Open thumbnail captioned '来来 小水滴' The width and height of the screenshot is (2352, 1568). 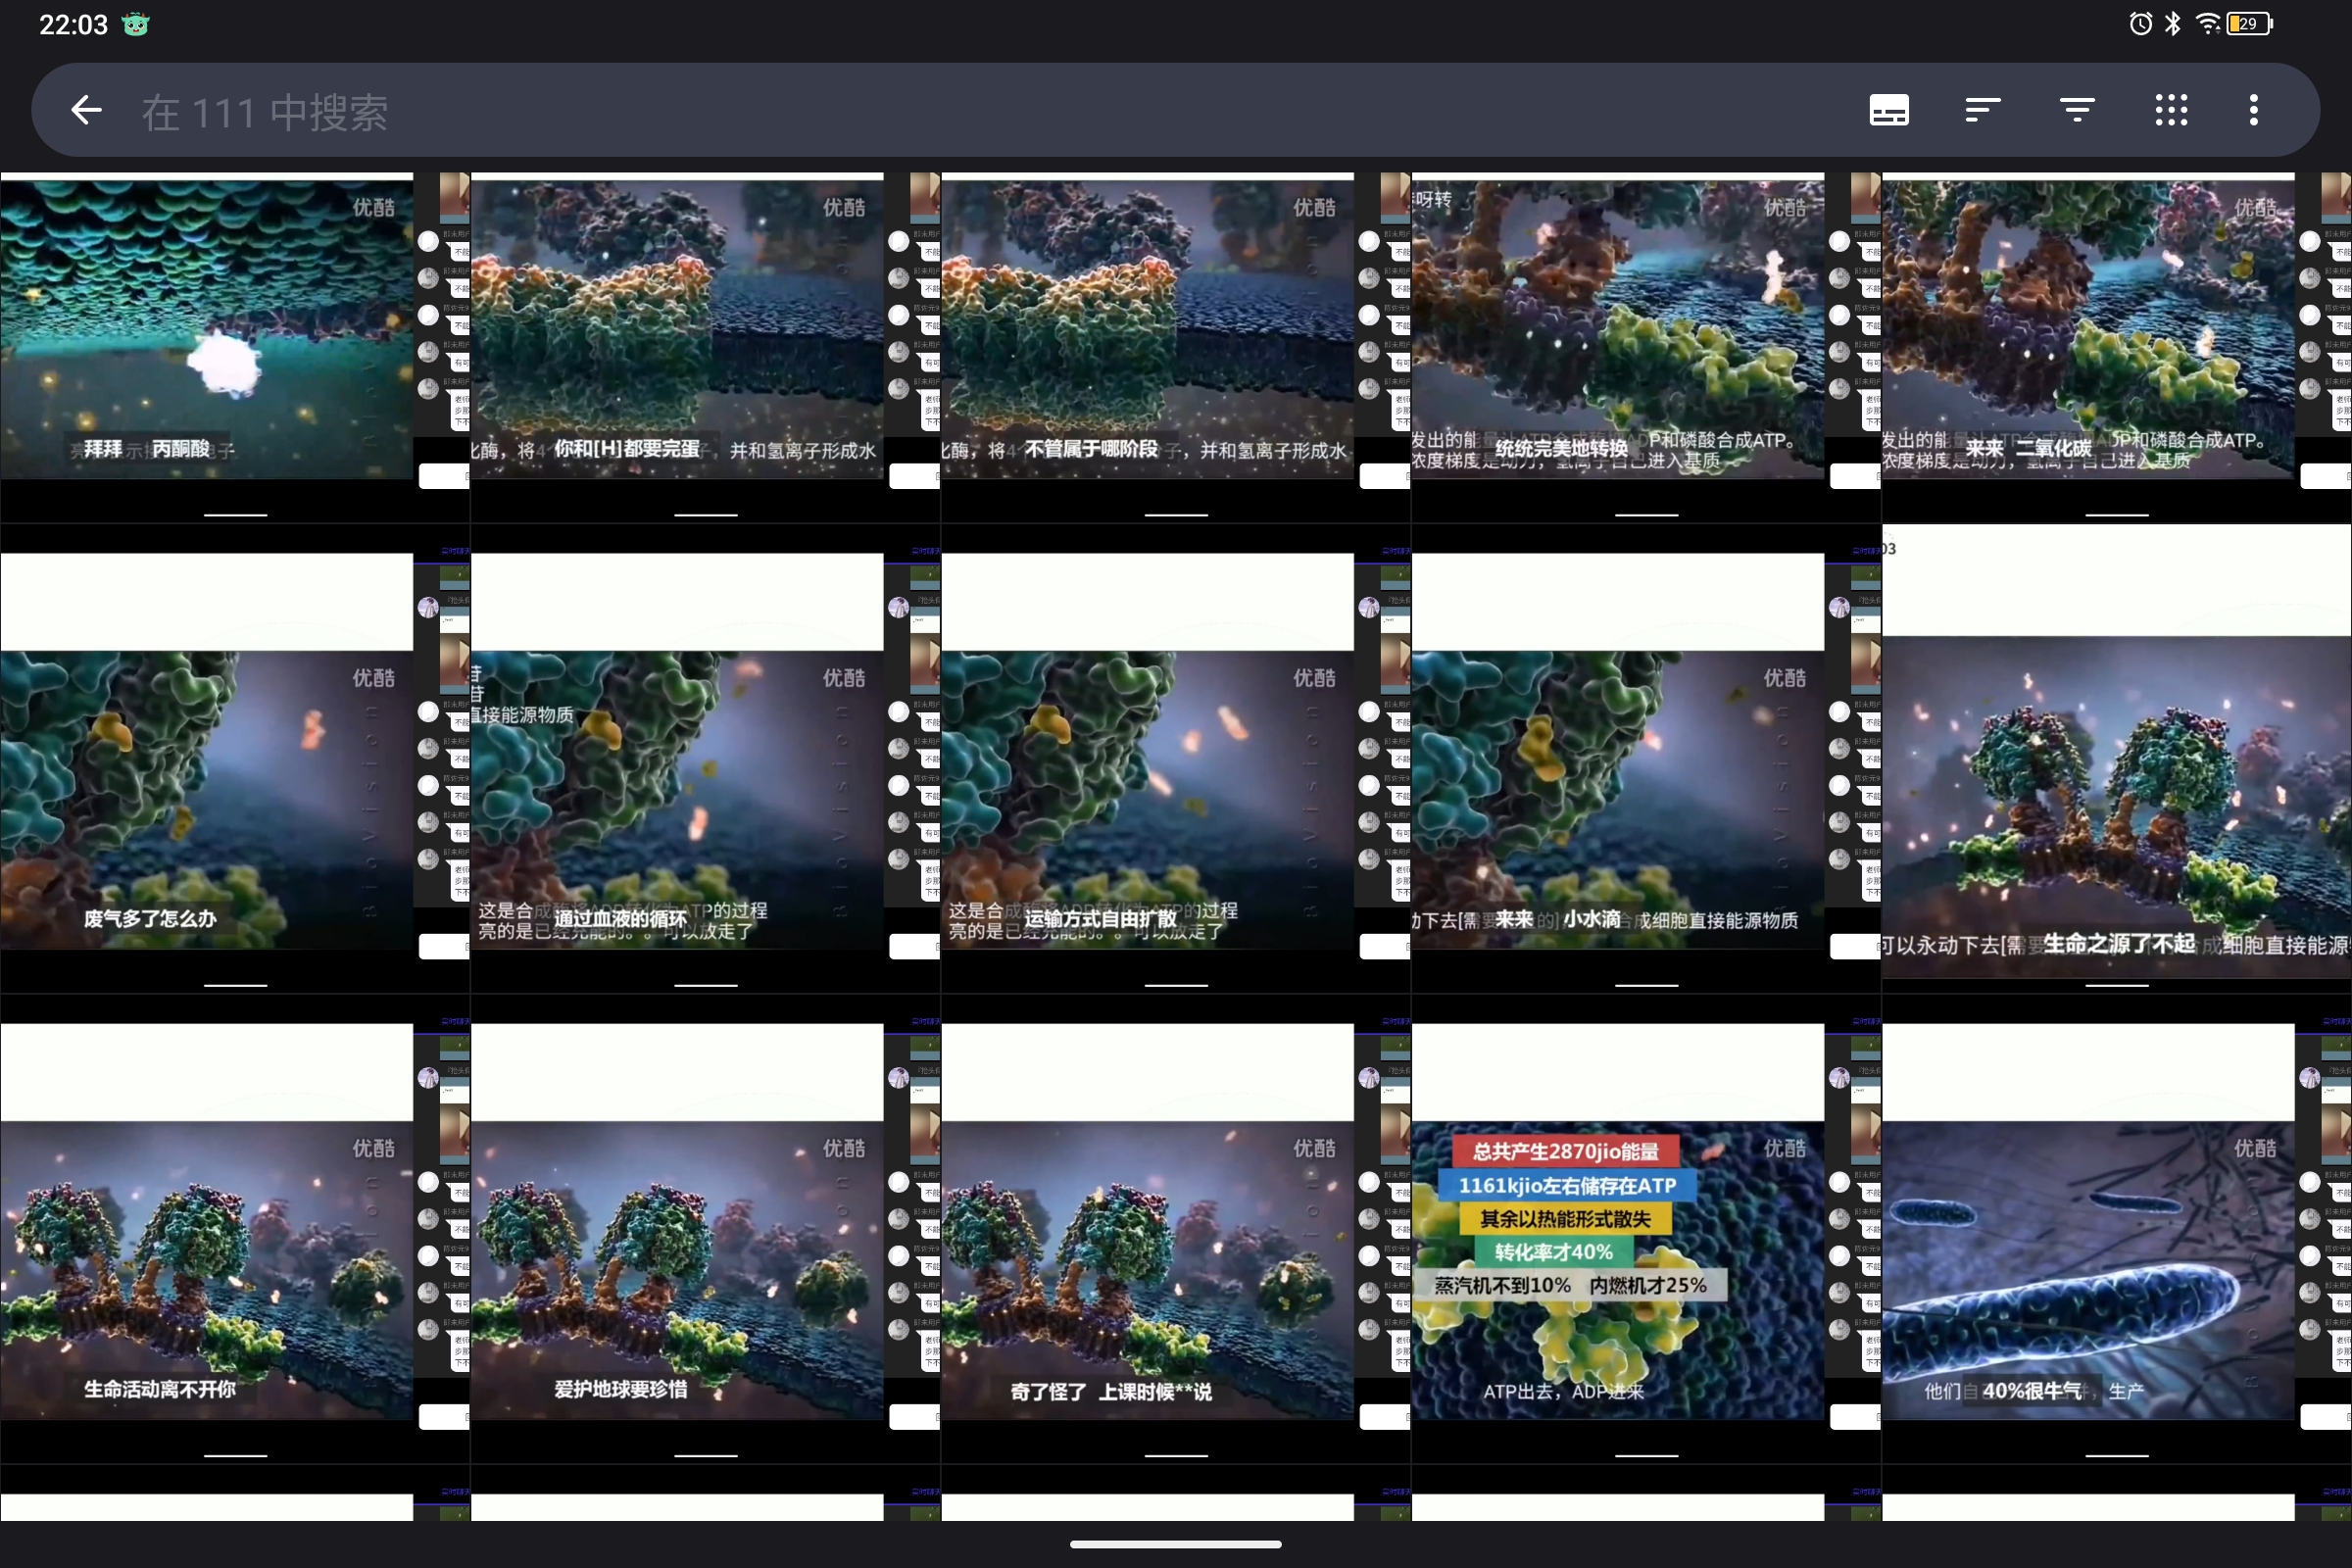point(1646,759)
